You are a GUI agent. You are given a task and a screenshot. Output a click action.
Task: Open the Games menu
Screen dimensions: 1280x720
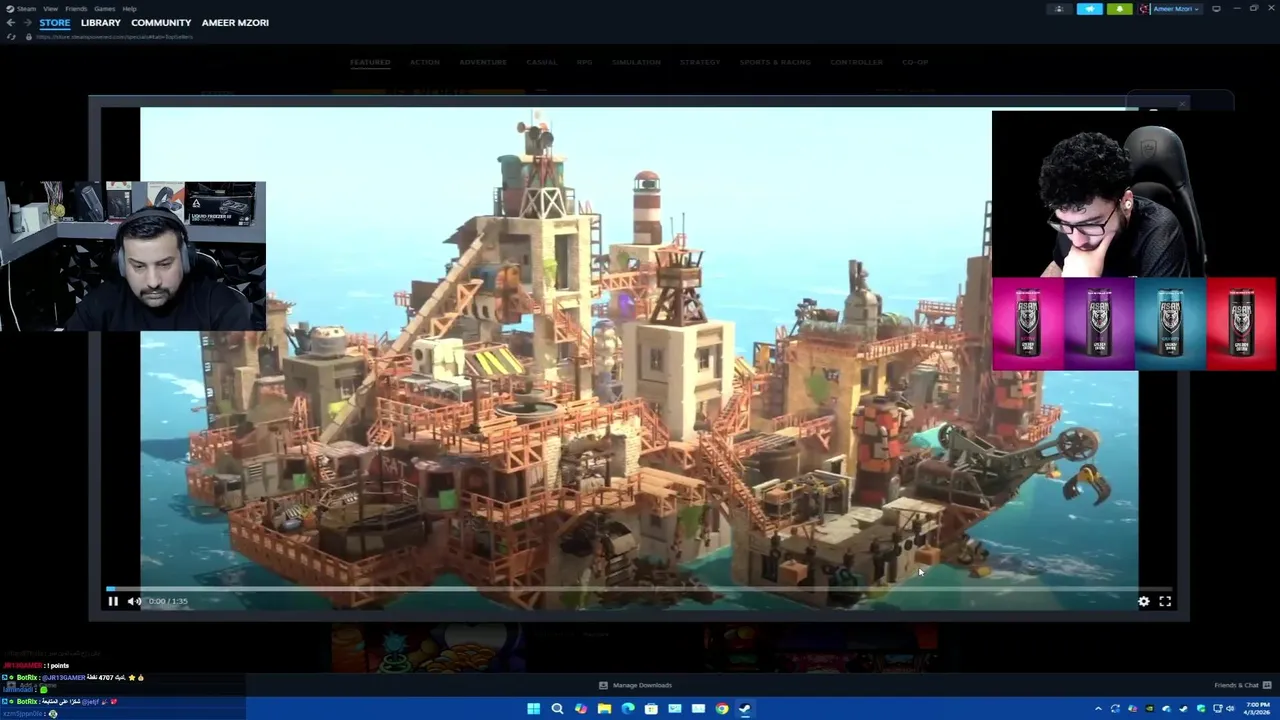[105, 8]
